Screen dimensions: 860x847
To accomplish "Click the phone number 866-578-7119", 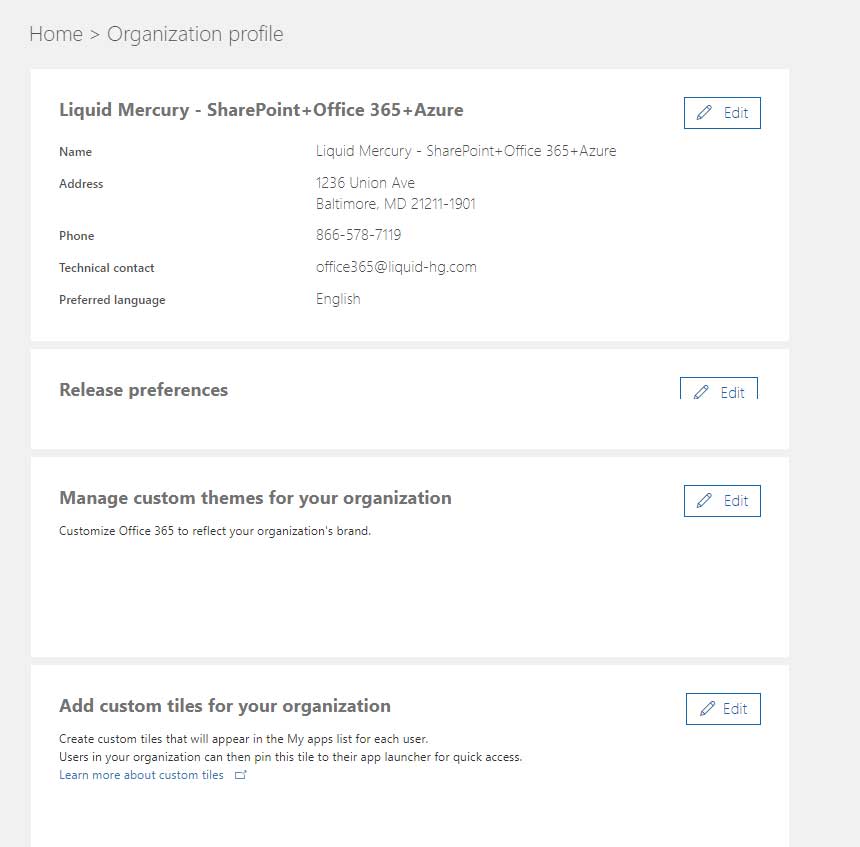I will 358,235.
